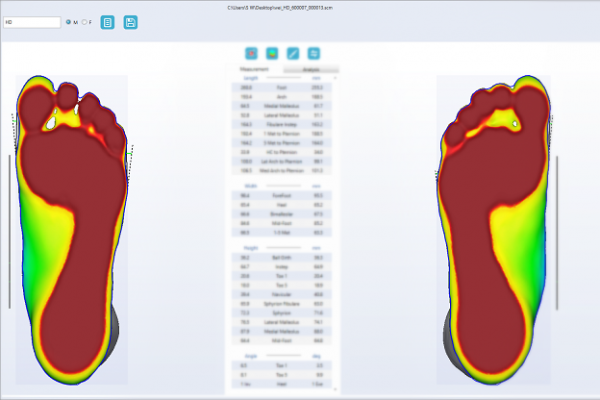Click the right foot scan image

(494, 230)
